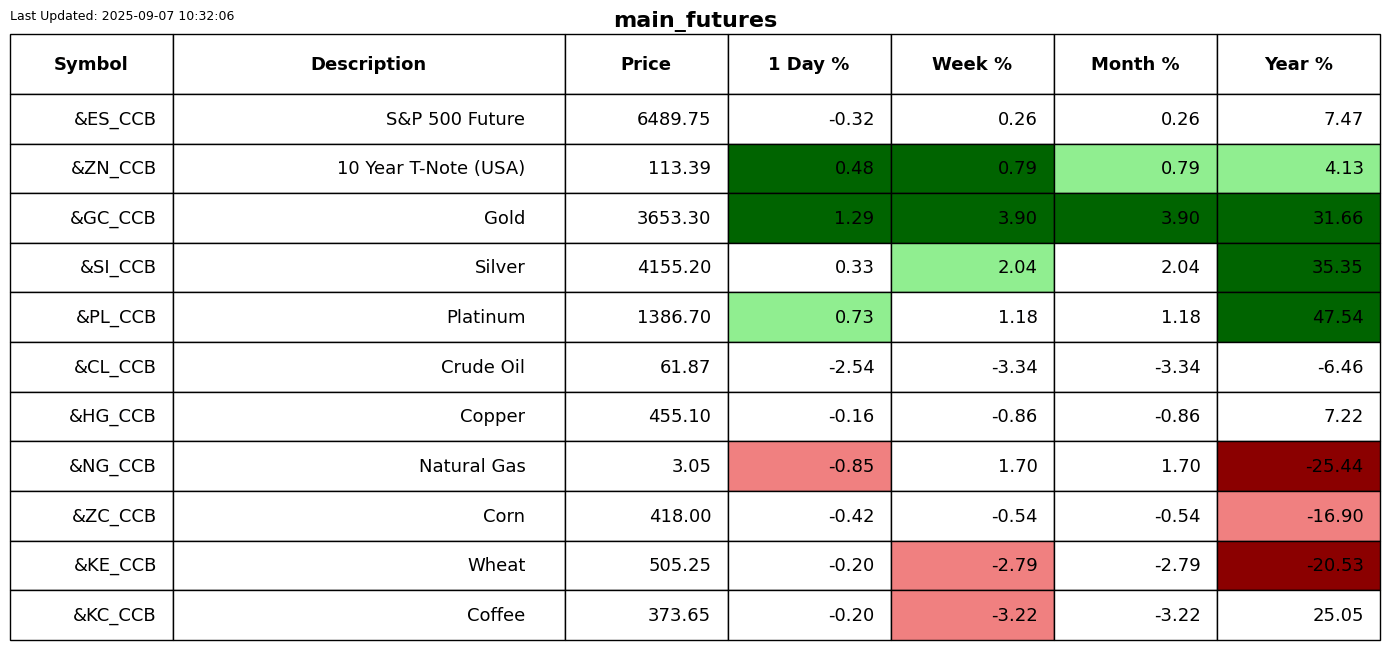This screenshot has width=1390, height=650.
Task: Click the dark green Gold Year % cell
Action: (1298, 218)
